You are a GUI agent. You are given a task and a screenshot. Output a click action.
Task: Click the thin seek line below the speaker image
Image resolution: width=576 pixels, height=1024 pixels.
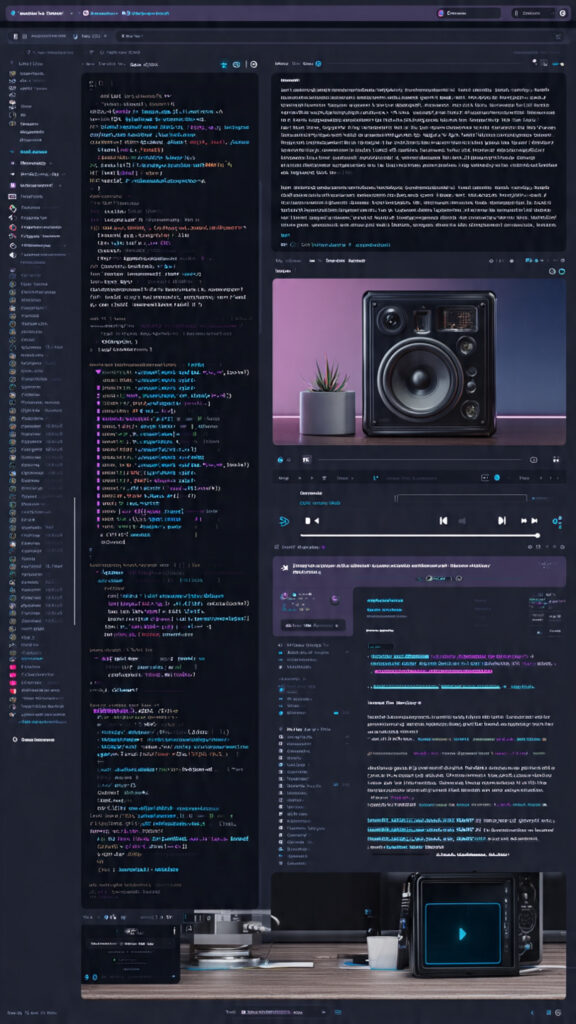421,460
